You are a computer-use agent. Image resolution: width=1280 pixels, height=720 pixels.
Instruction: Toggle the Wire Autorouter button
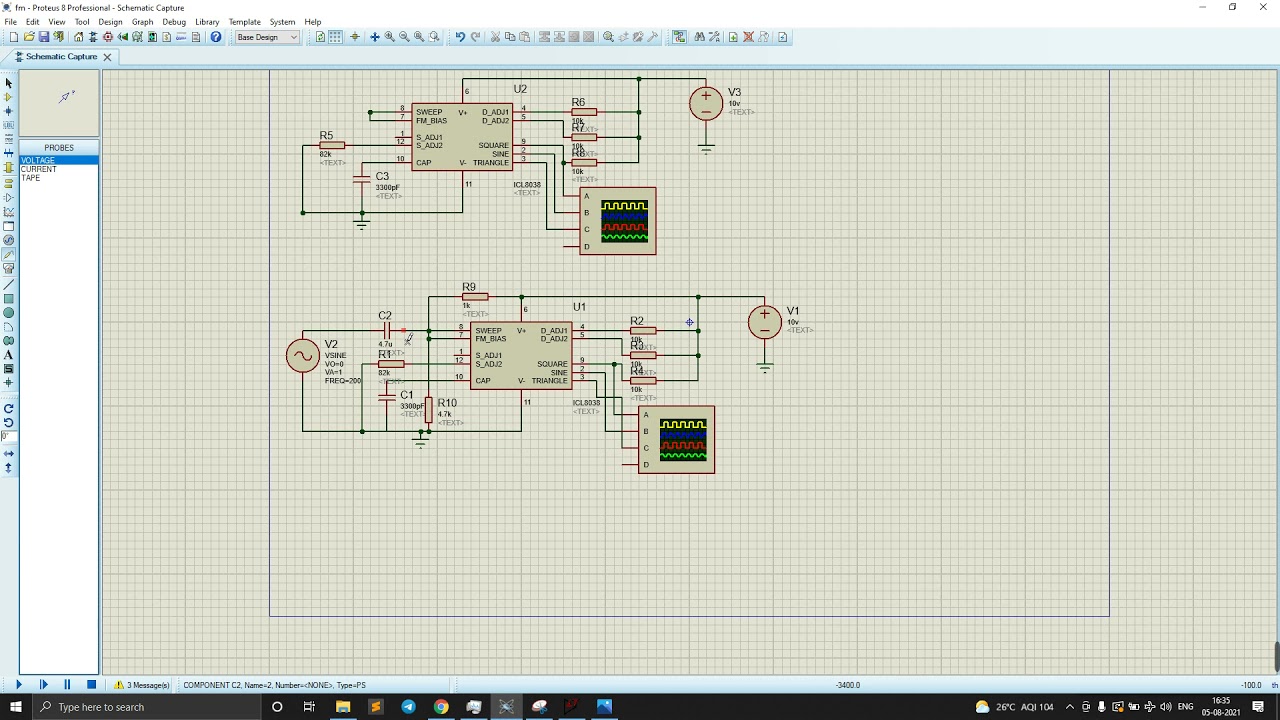pos(679,37)
